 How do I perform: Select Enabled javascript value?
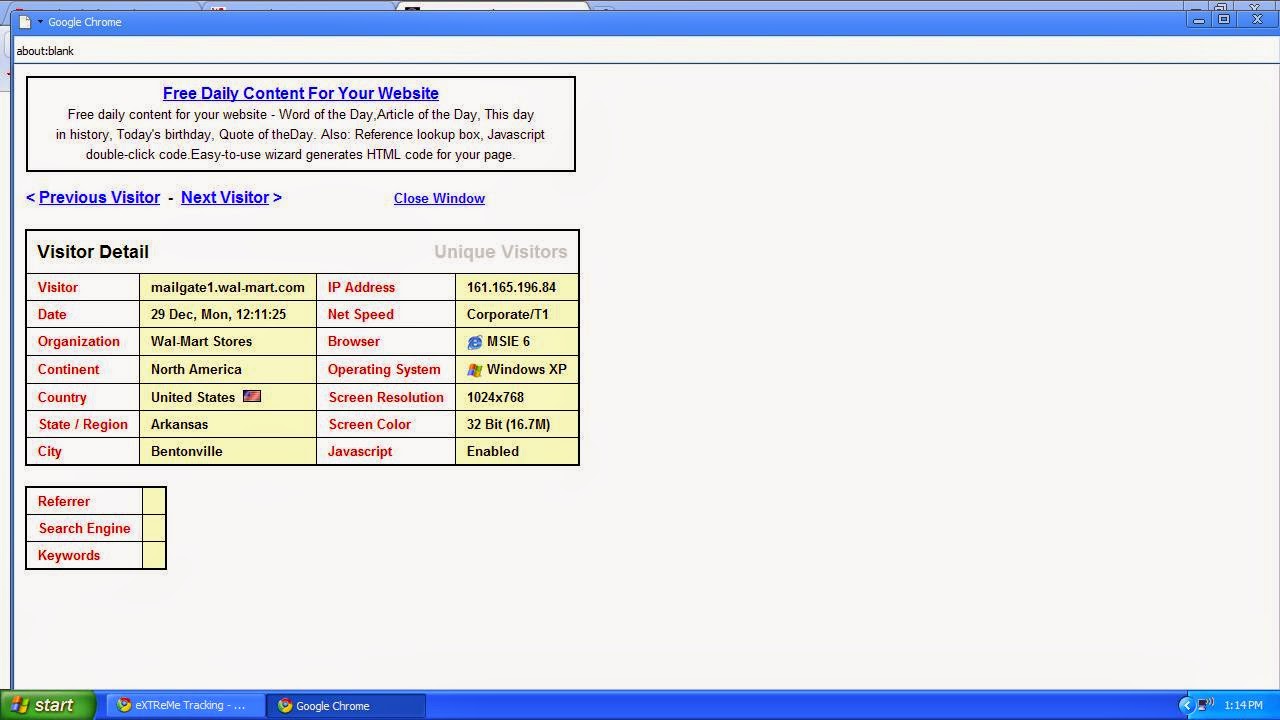[x=493, y=451]
